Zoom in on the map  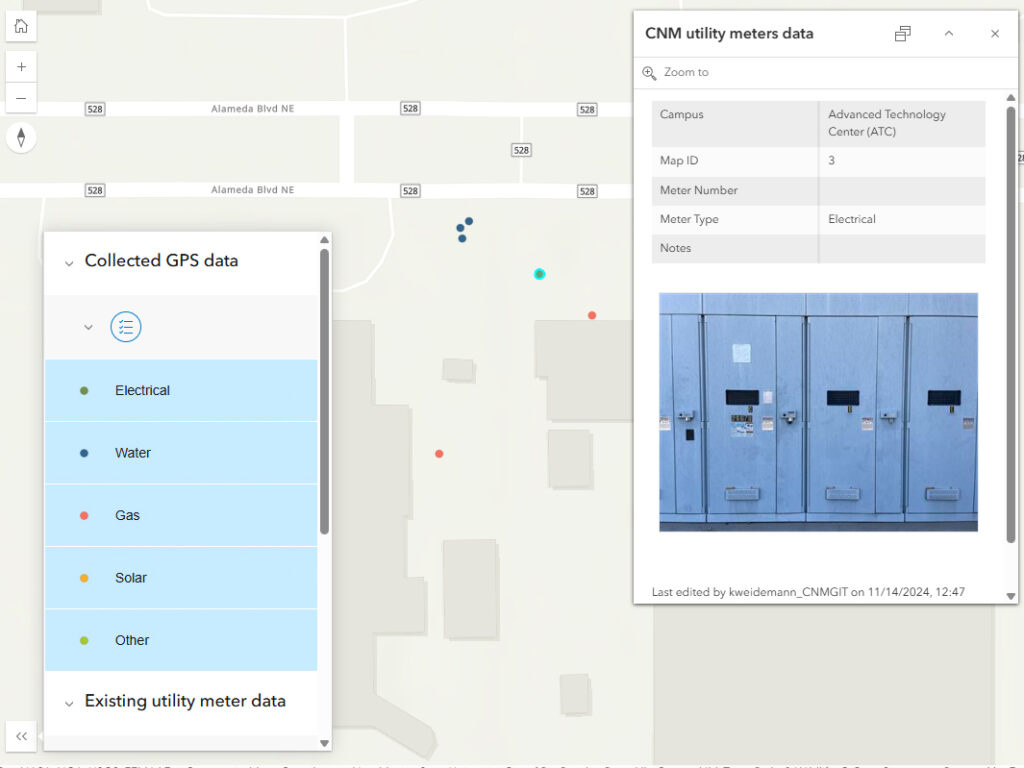(x=21, y=67)
